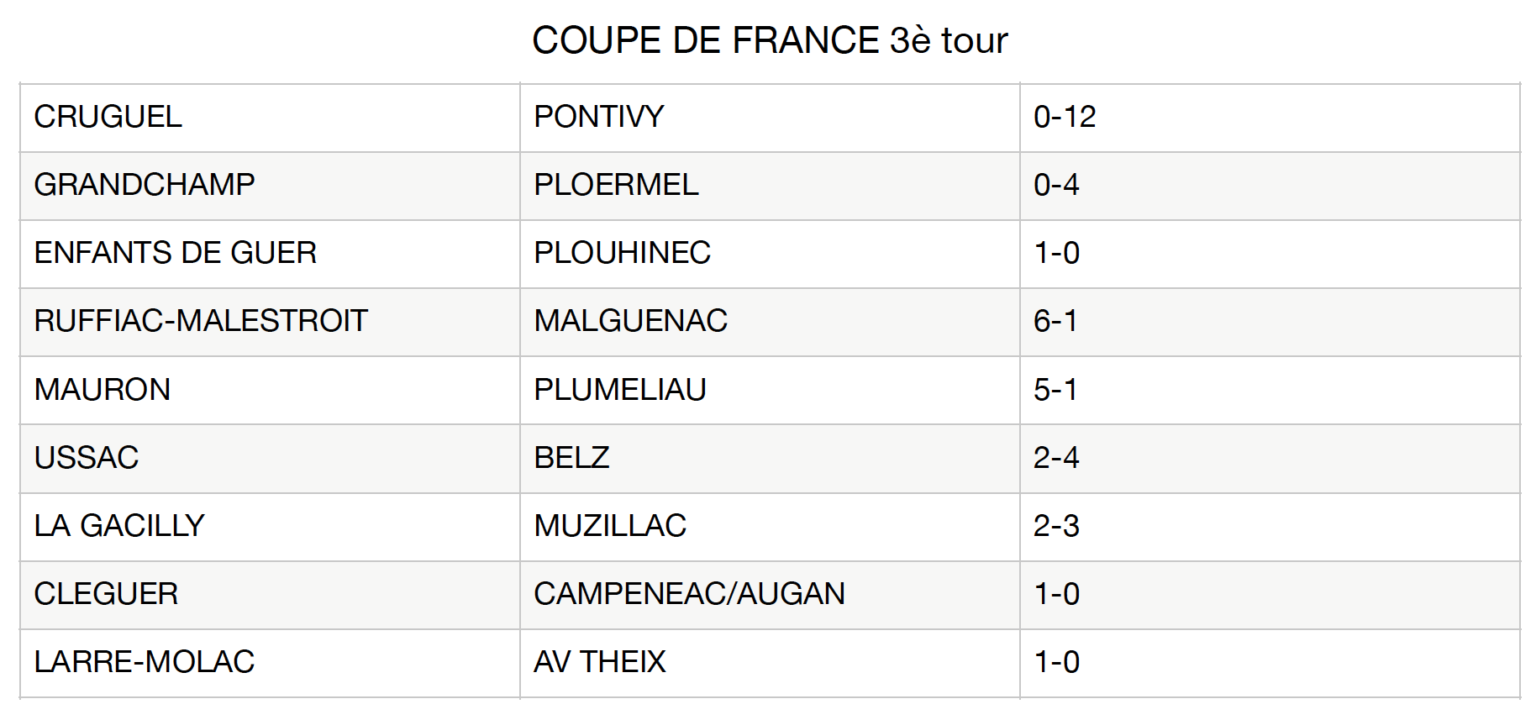This screenshot has width=1536, height=720.
Task: Select the 0-12 score cell
Action: click(1064, 117)
